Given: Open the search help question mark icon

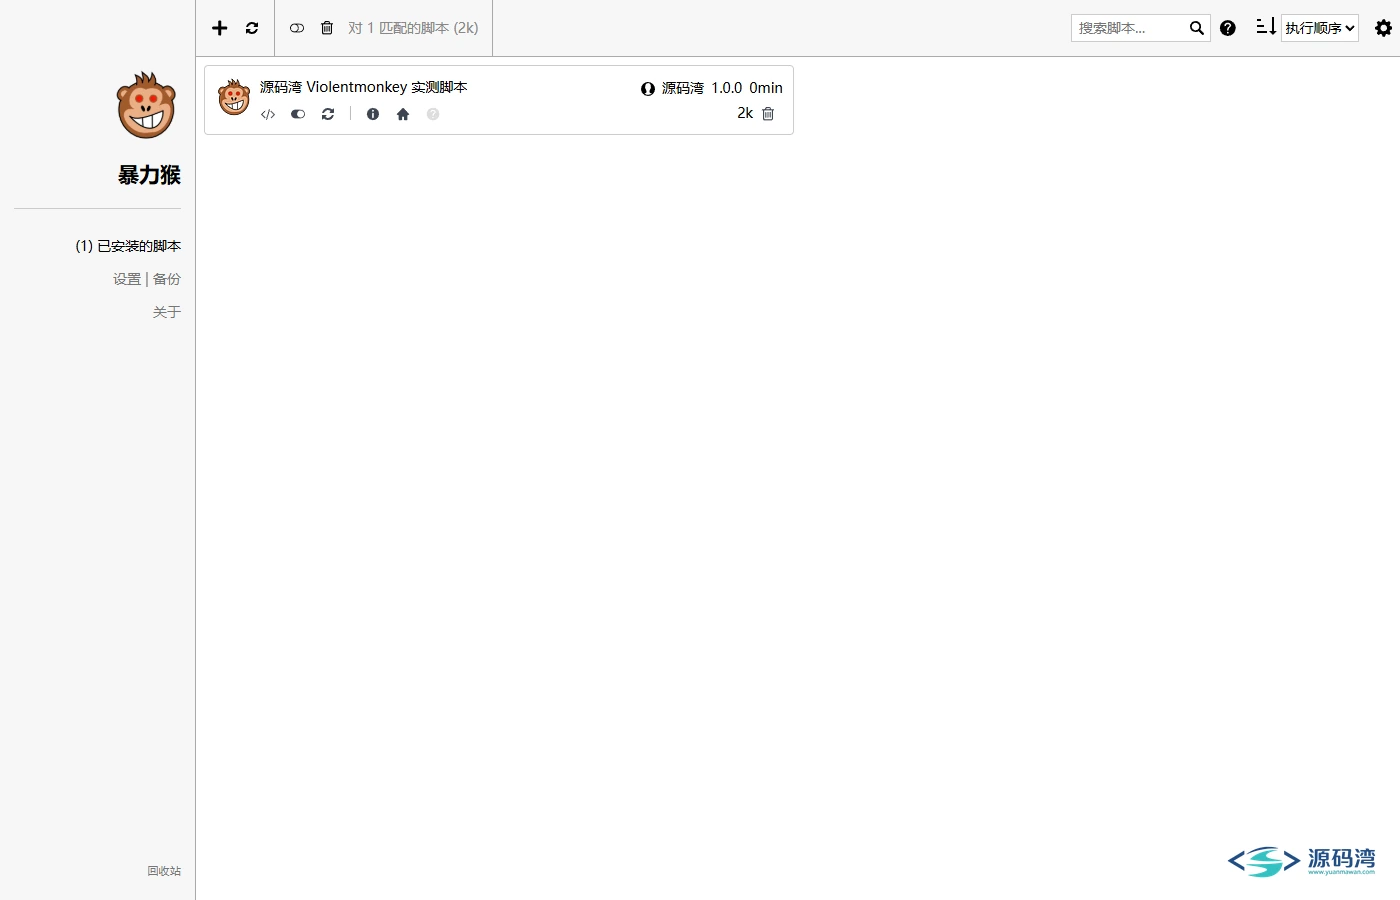Looking at the screenshot, I should coord(1228,28).
